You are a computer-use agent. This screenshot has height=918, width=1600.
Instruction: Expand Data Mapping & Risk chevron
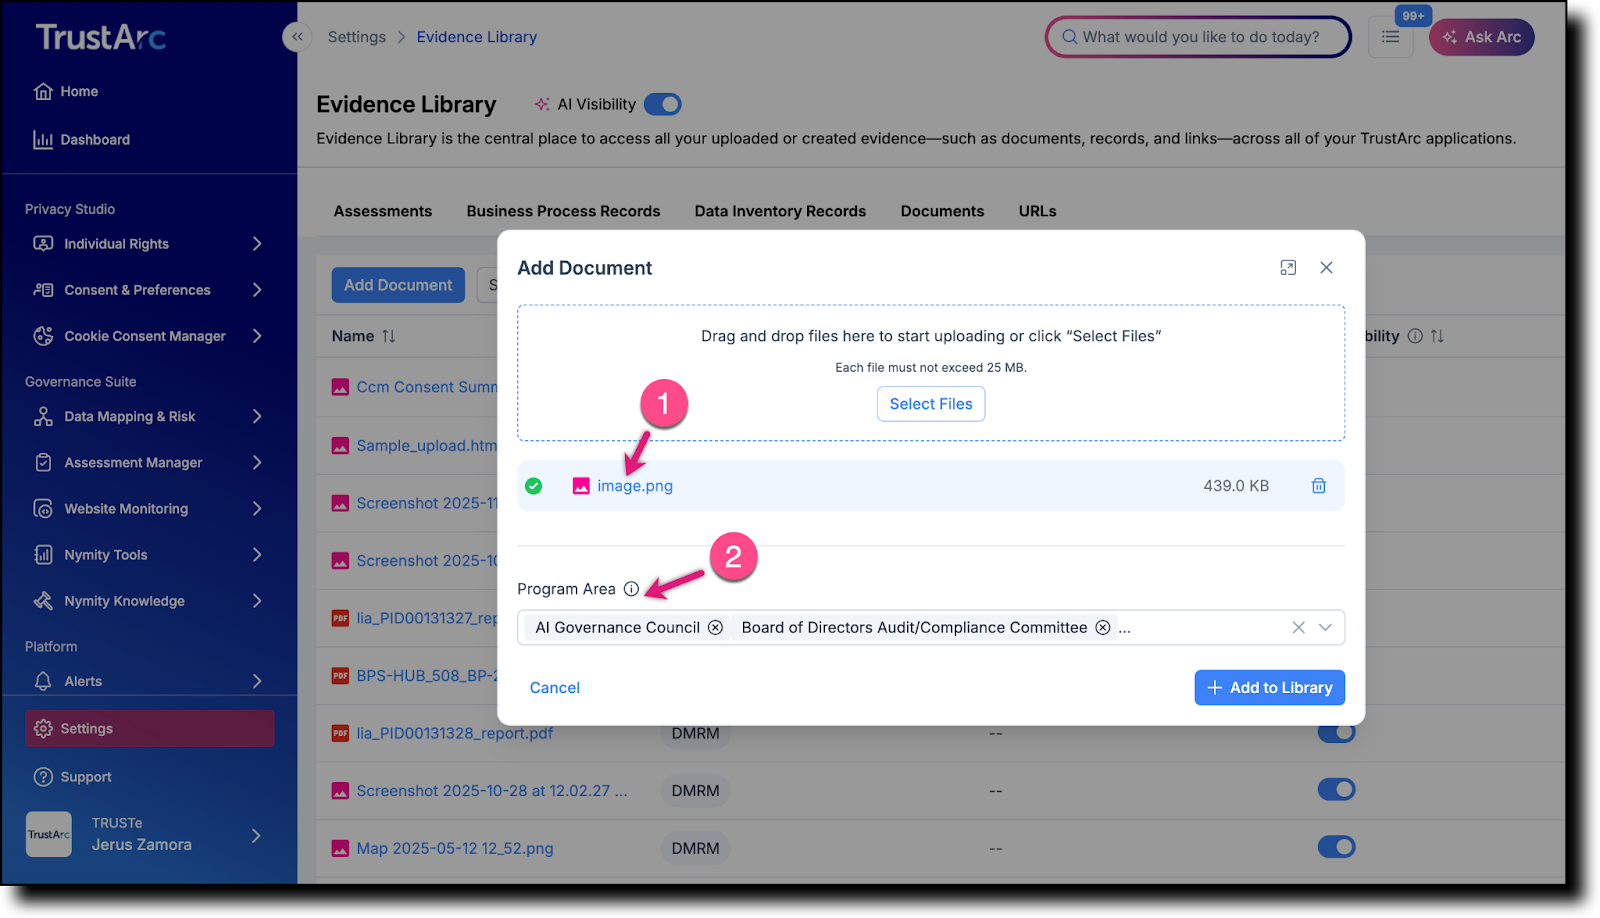[x=257, y=417]
